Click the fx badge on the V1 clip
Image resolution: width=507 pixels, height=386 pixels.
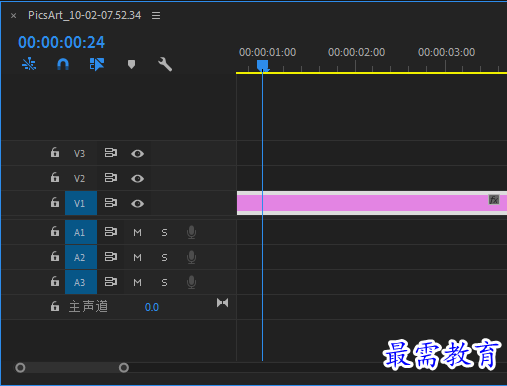[x=494, y=200]
